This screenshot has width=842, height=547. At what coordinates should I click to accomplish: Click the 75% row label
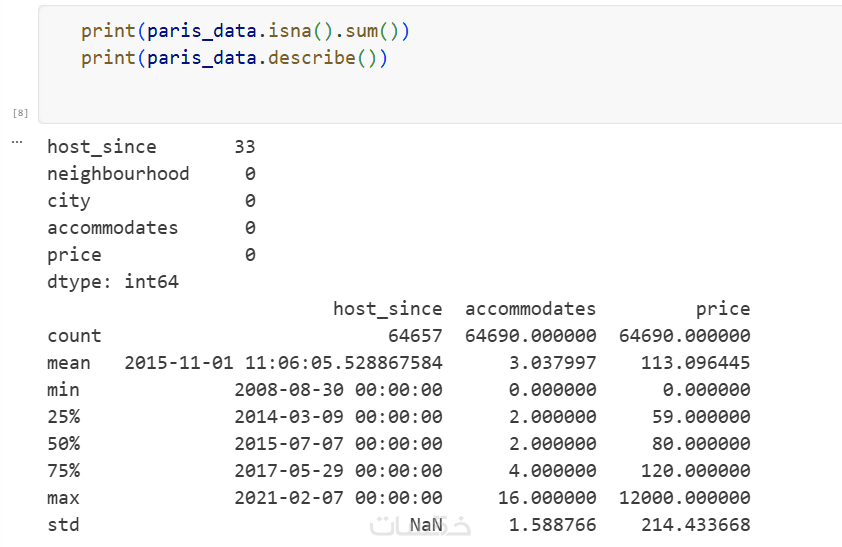pyautogui.click(x=63, y=471)
